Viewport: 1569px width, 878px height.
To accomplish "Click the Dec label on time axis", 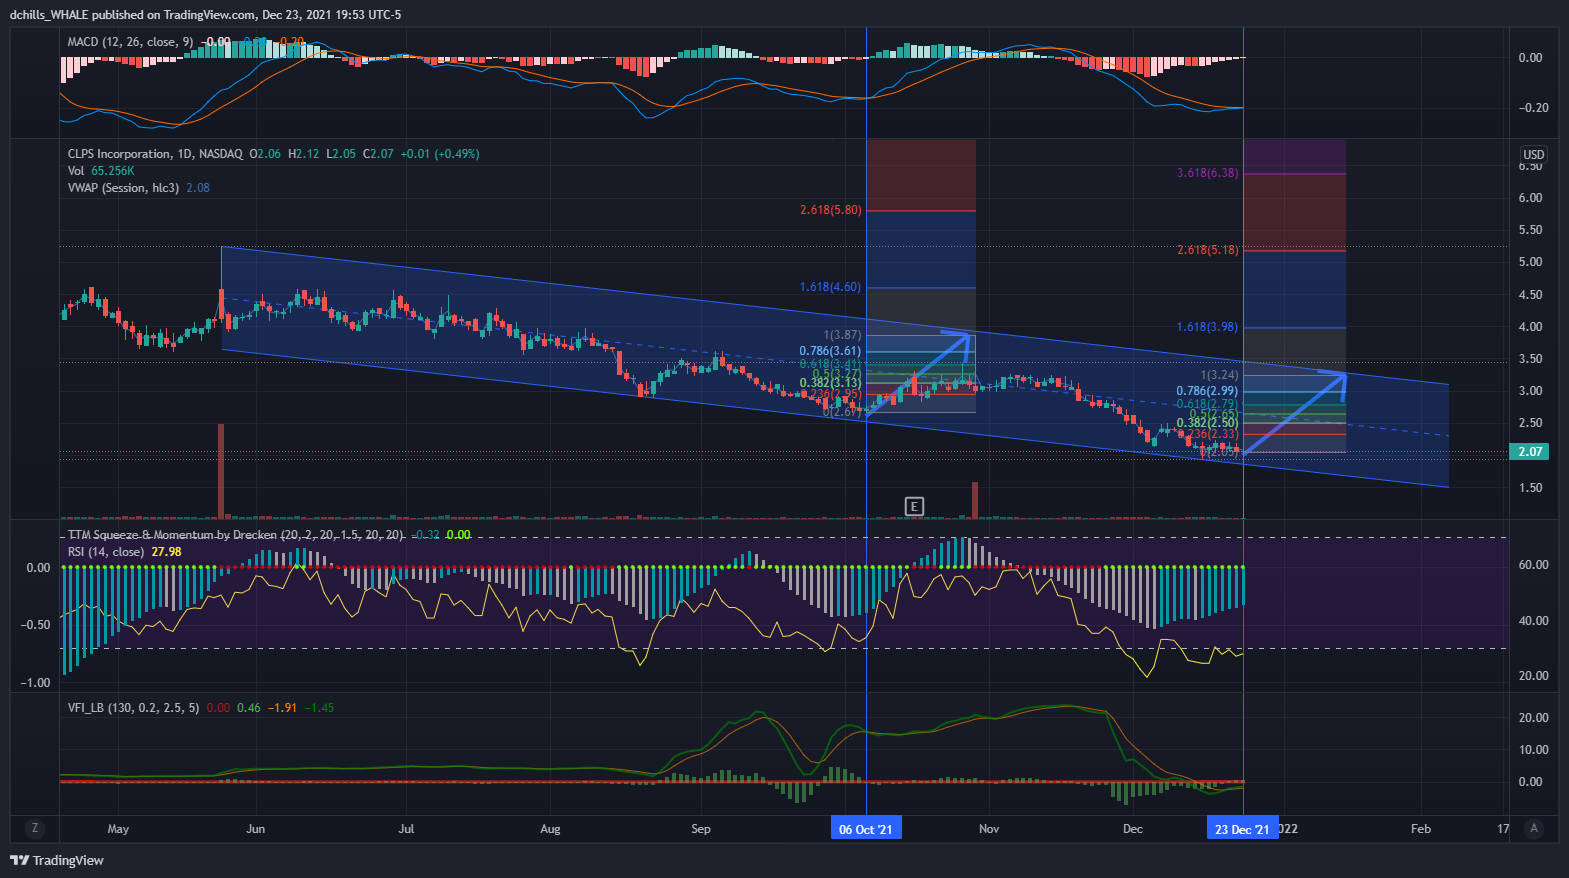I will coord(1133,829).
